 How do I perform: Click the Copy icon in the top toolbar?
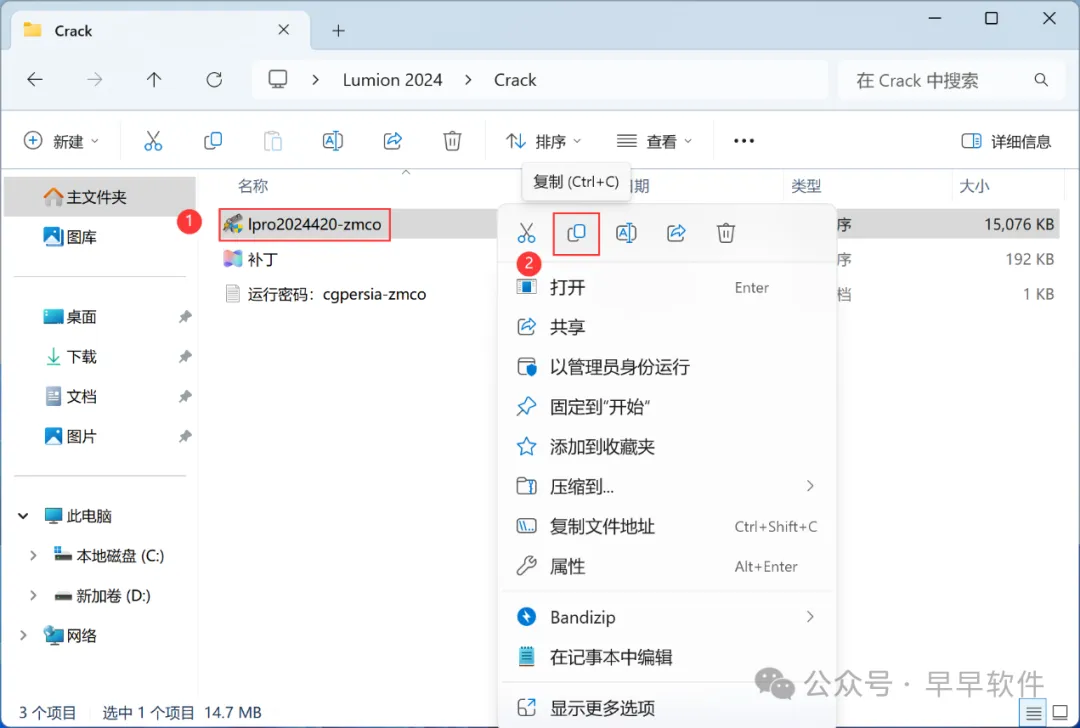(213, 141)
